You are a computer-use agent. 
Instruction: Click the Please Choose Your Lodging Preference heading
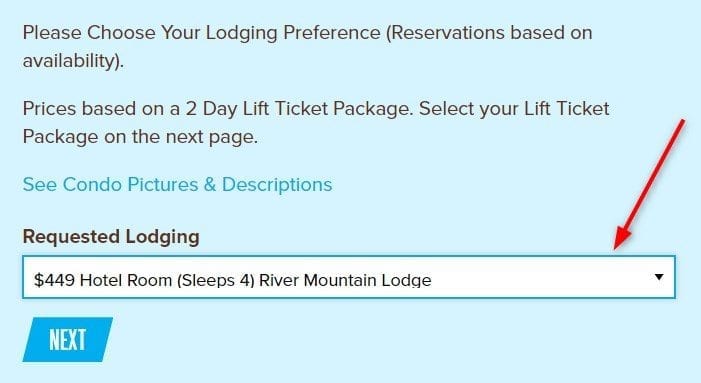point(201,34)
